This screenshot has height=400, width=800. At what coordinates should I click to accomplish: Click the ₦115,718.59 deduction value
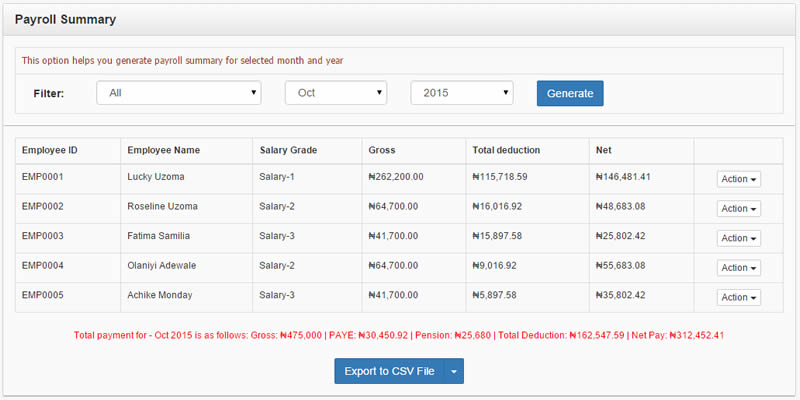pos(500,177)
